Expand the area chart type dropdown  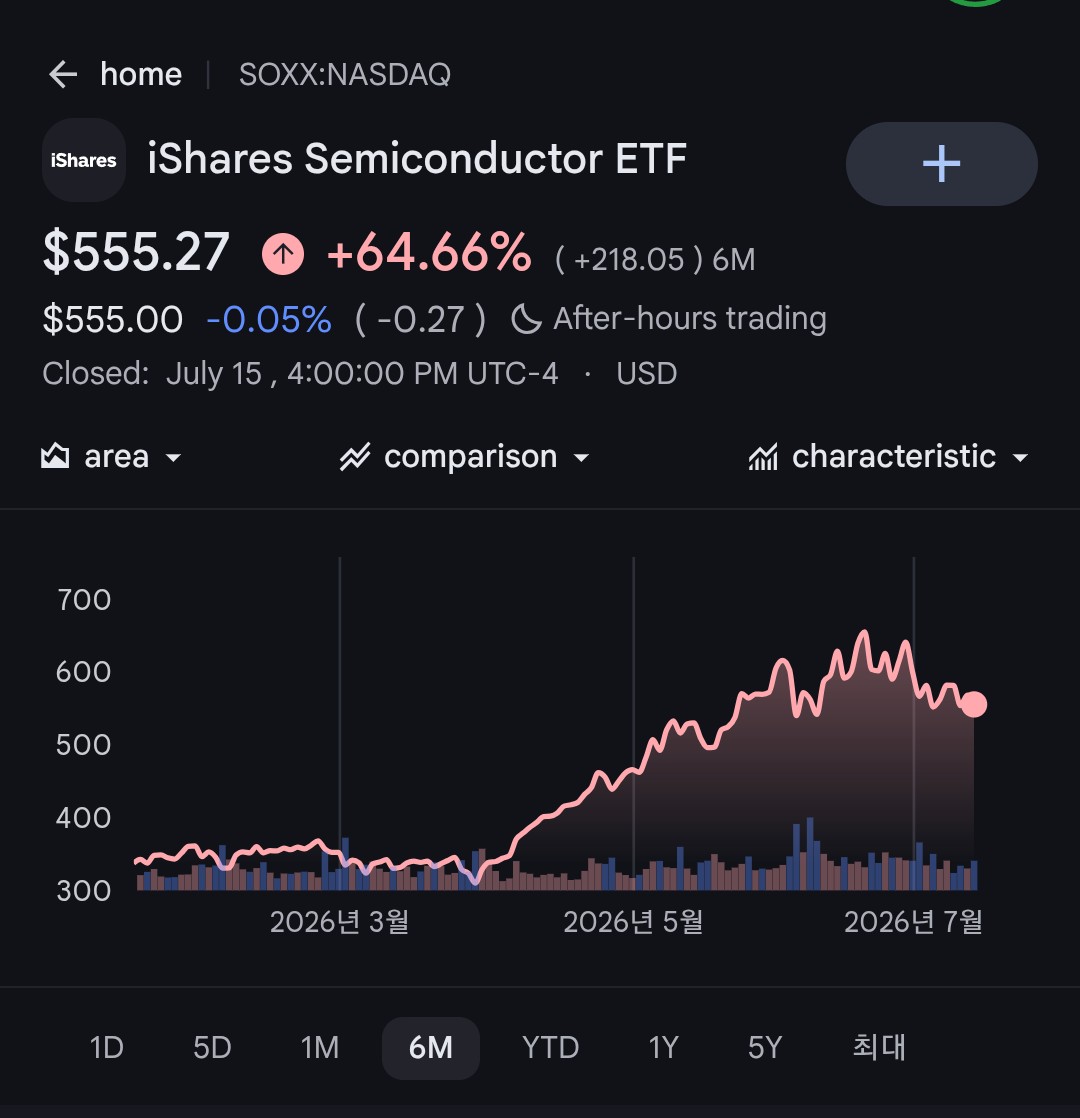[173, 458]
